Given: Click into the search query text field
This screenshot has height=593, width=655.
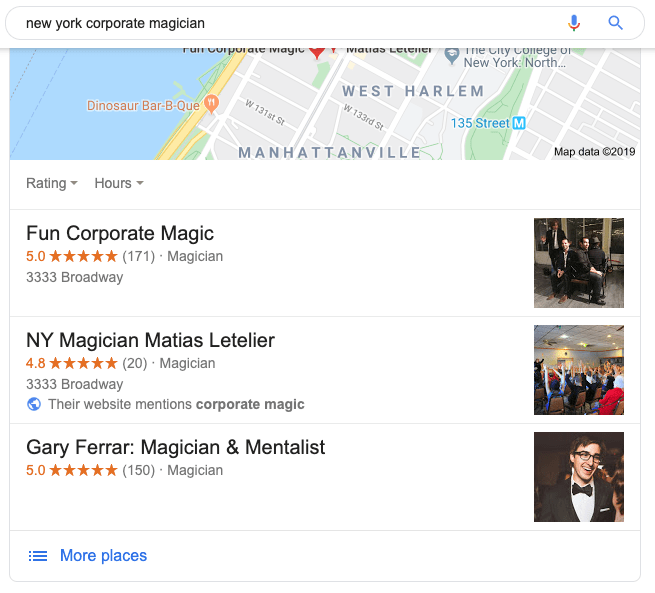Looking at the screenshot, I should coord(288,23).
